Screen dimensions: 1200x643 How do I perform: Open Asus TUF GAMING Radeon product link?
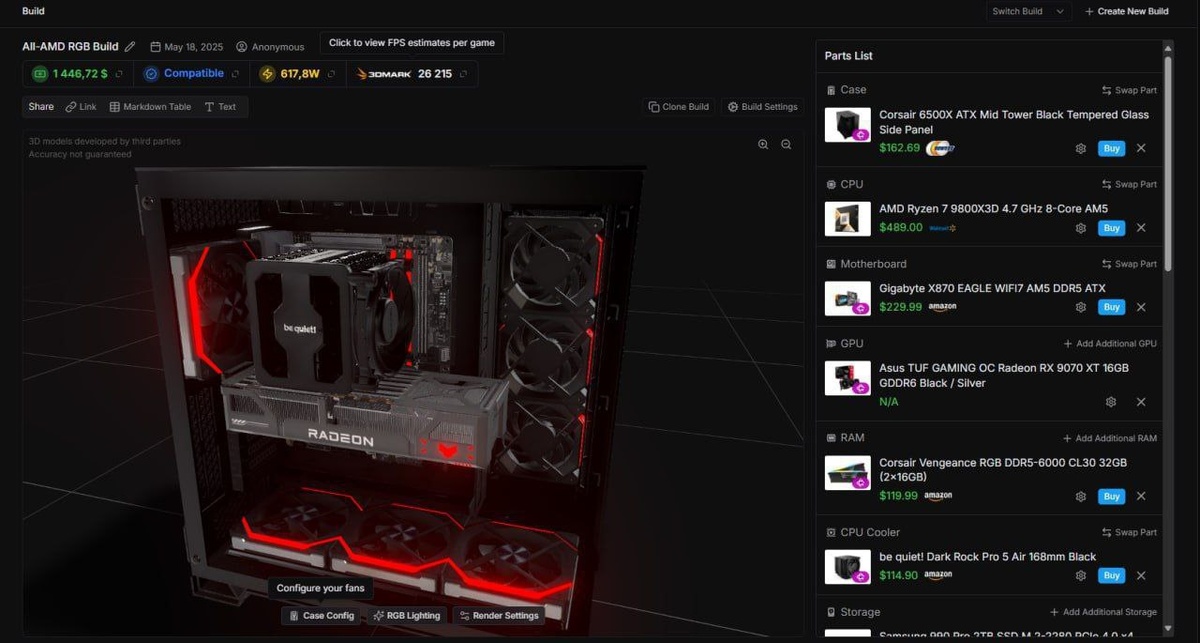(x=1004, y=375)
